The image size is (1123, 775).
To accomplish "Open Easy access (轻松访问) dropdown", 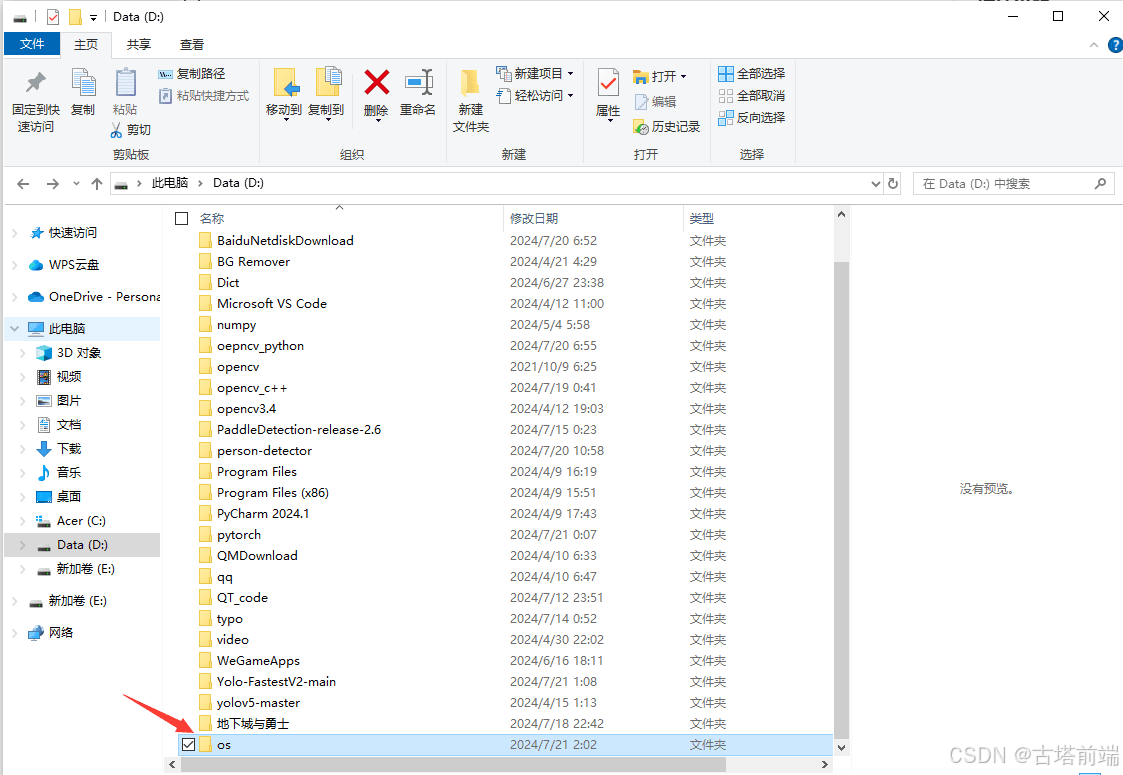I will [x=534, y=95].
